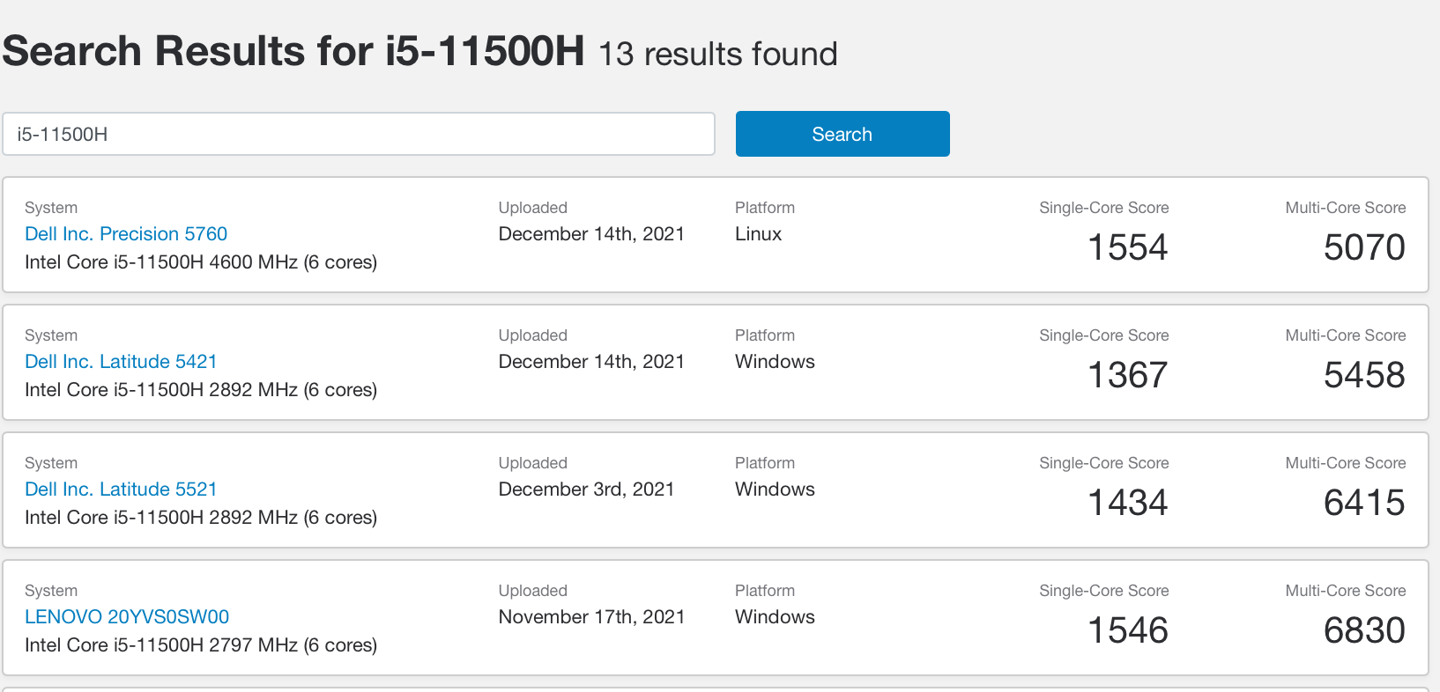The height and width of the screenshot is (692, 1440).
Task: Open the Dell Inc. Precision 5760 result
Action: click(126, 234)
